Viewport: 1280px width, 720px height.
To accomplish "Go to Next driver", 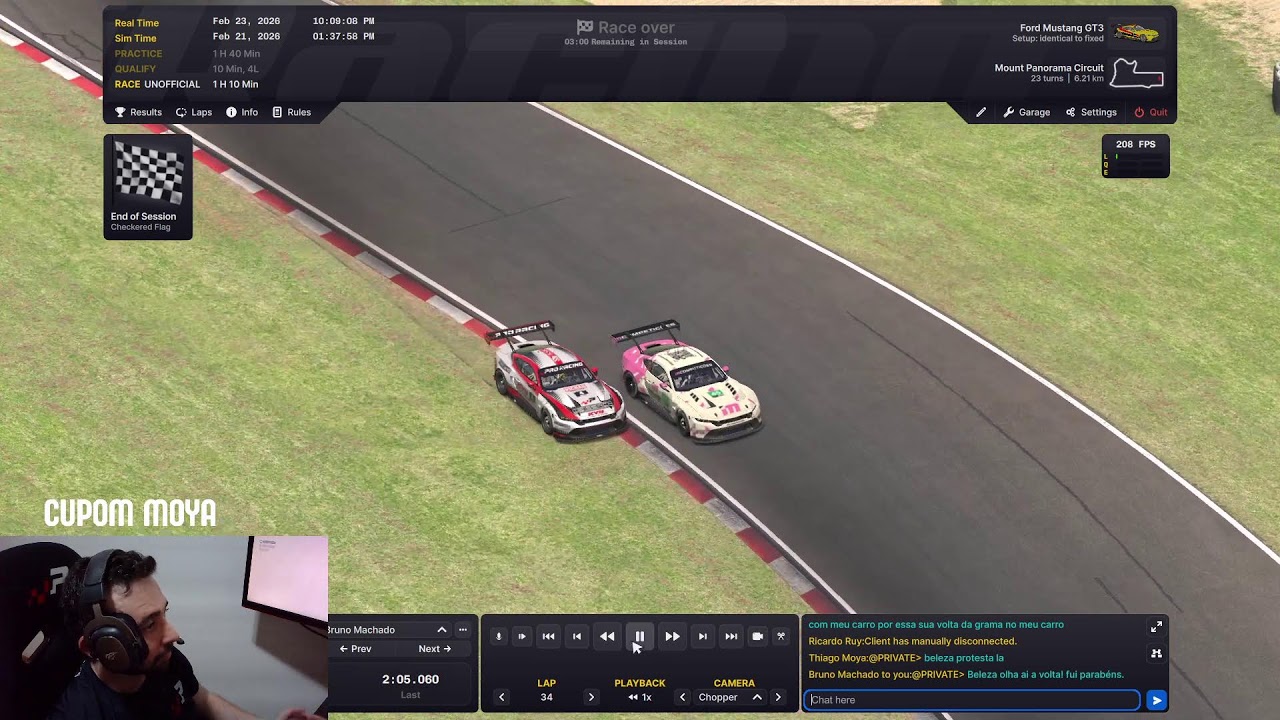I will click(435, 649).
